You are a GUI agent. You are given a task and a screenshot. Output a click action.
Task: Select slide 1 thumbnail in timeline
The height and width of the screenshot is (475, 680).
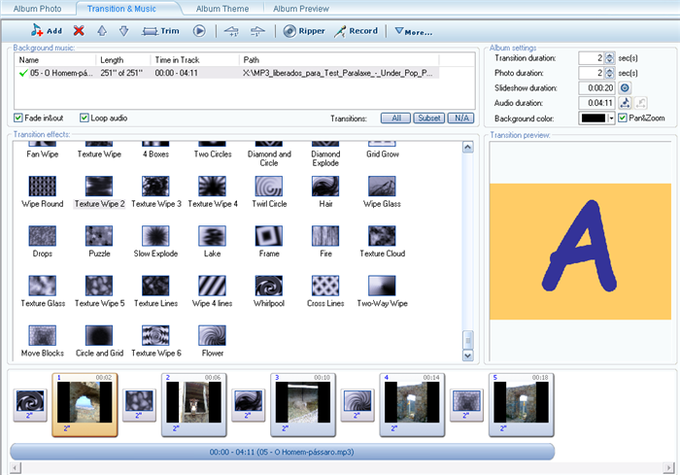pos(85,404)
